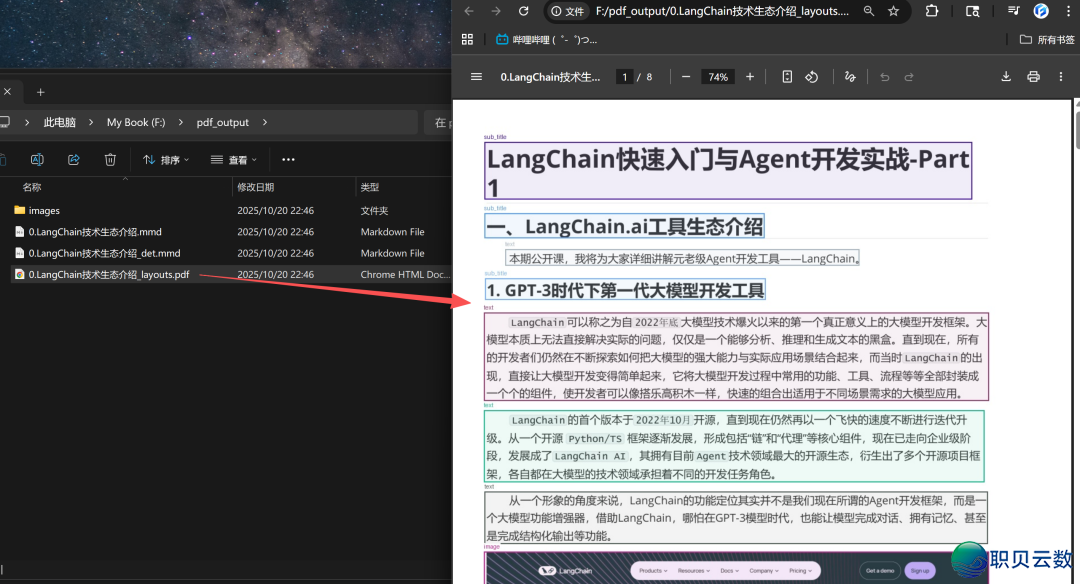Screen dimensions: 1080x584
Task: Print the PDF using the printer icon
Action: 1034,76
